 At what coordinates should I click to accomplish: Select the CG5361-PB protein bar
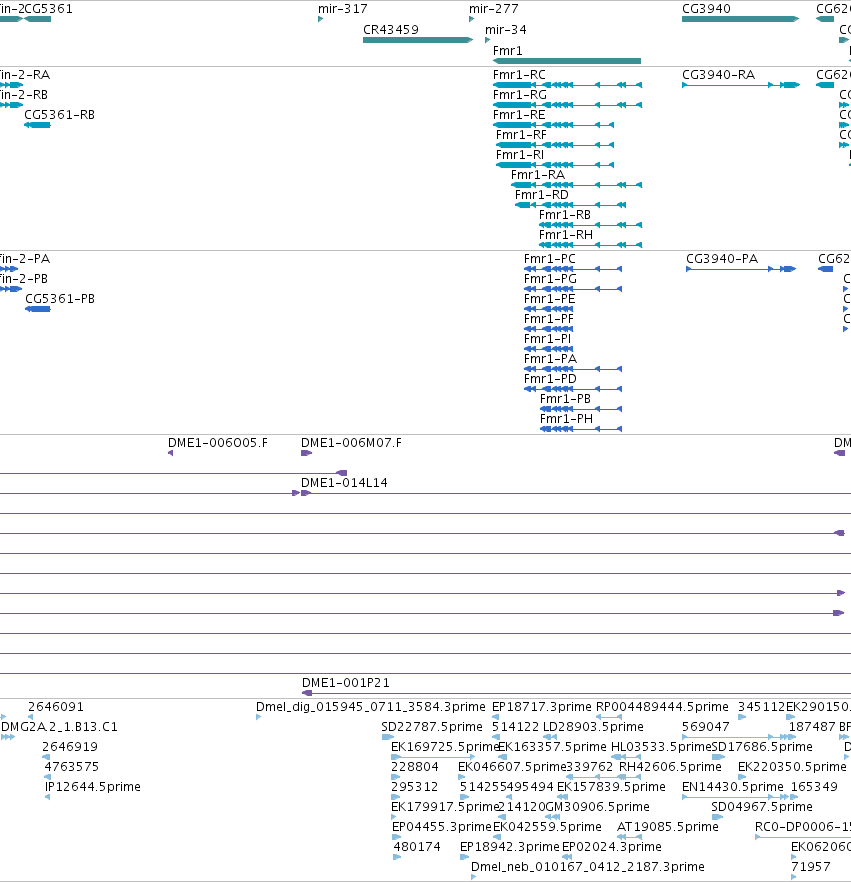point(38,309)
